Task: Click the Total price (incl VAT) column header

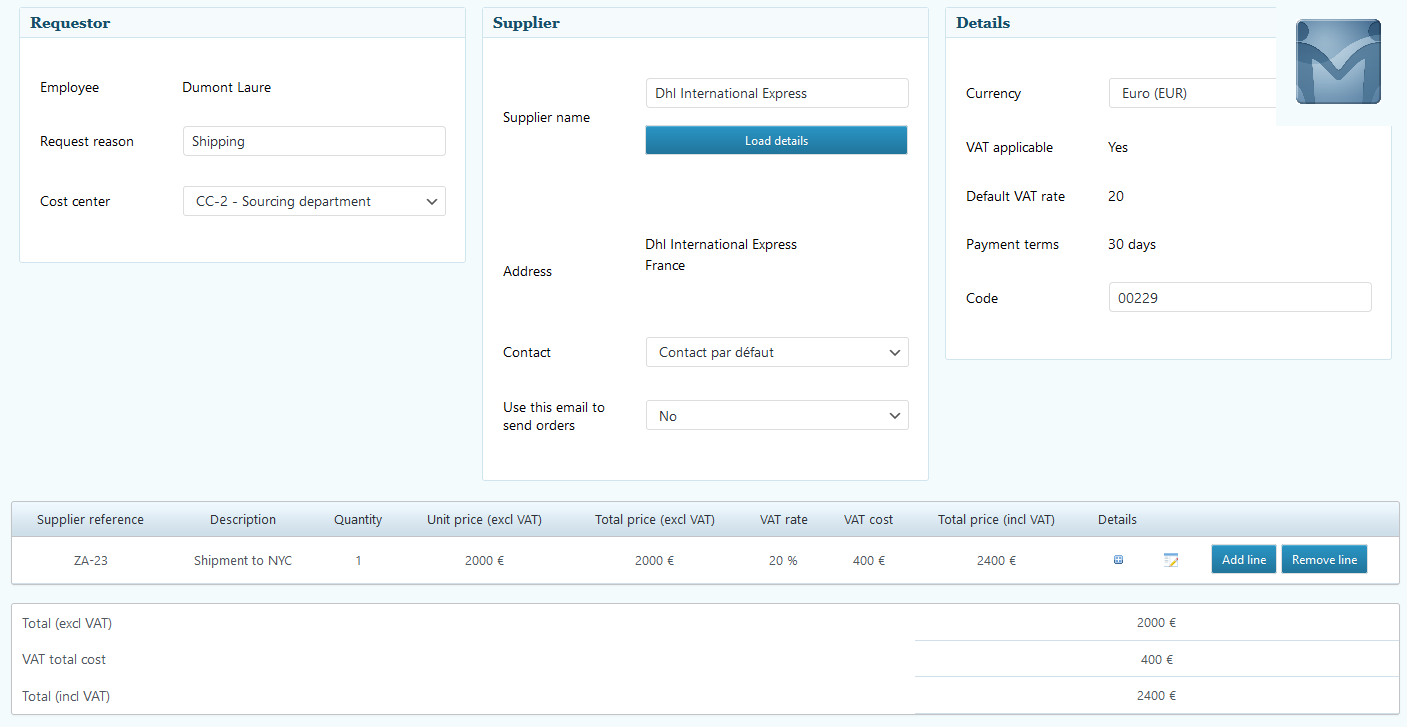Action: (x=996, y=520)
